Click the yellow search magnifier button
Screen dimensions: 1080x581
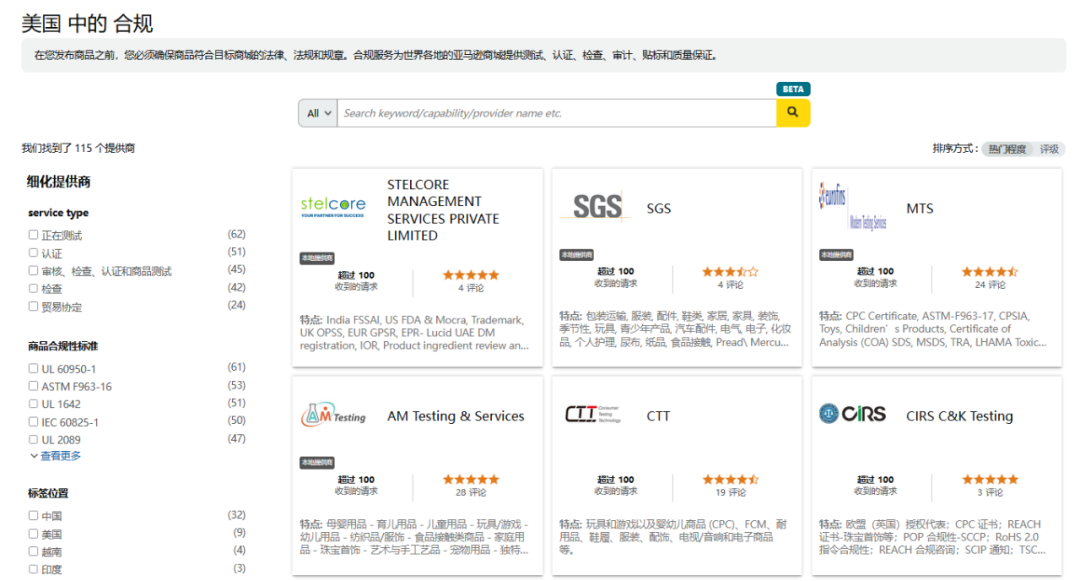[793, 113]
